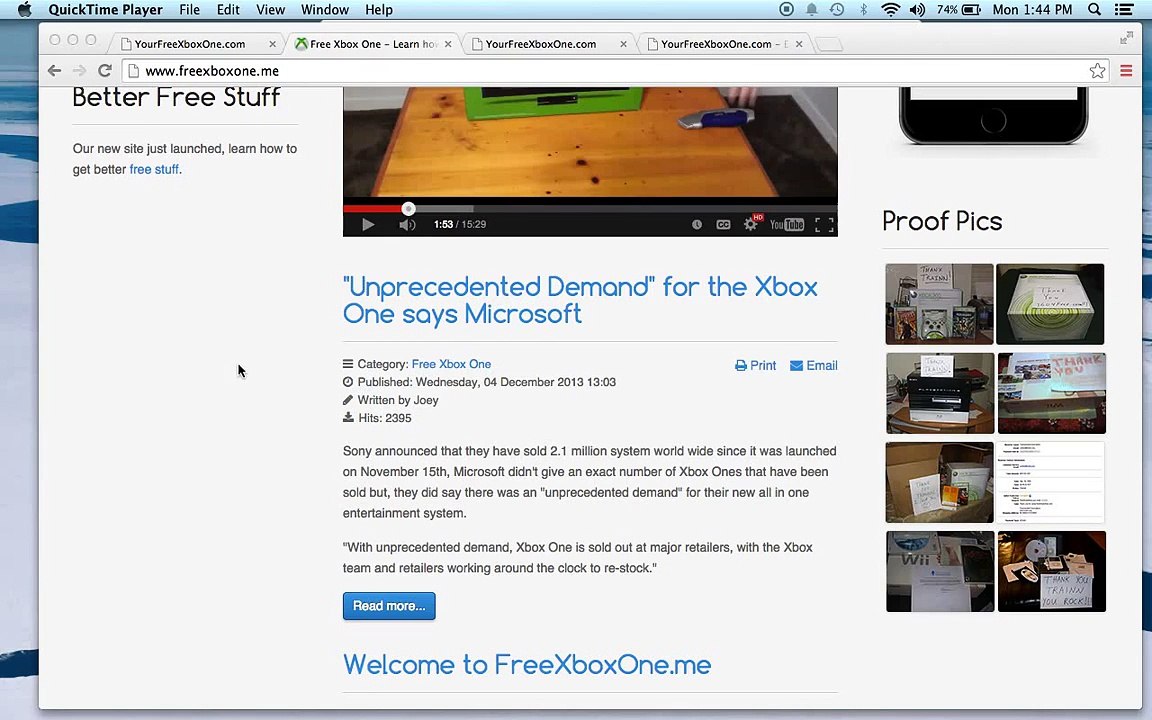This screenshot has height=720, width=1152.
Task: Click the video progress bar scrubber
Action: coord(408,209)
